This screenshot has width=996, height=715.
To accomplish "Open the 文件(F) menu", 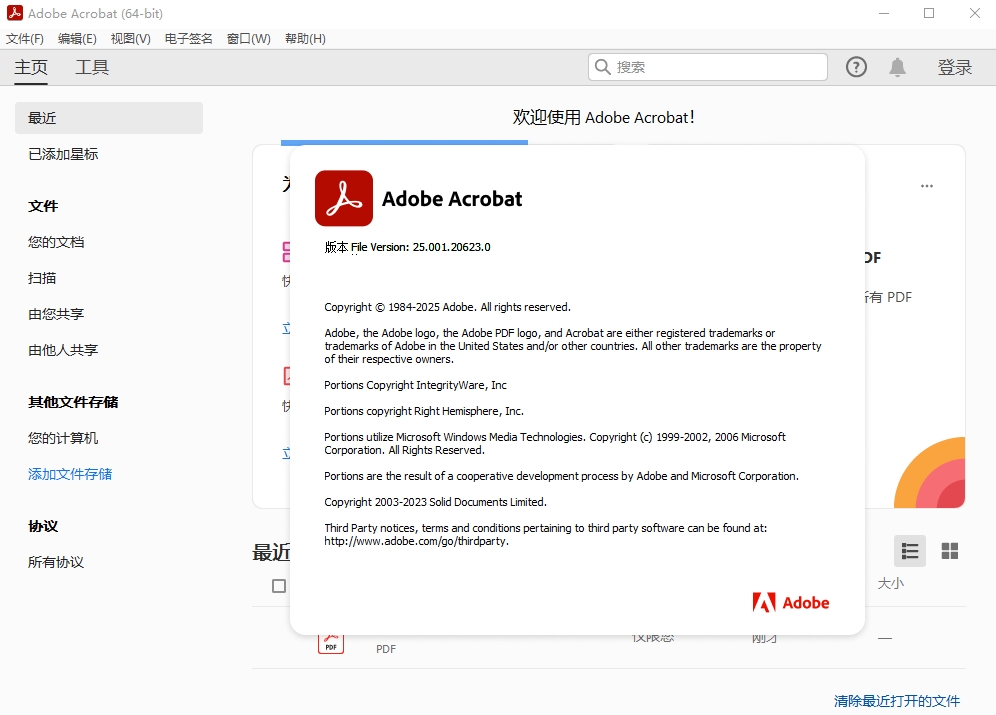I will coord(25,39).
